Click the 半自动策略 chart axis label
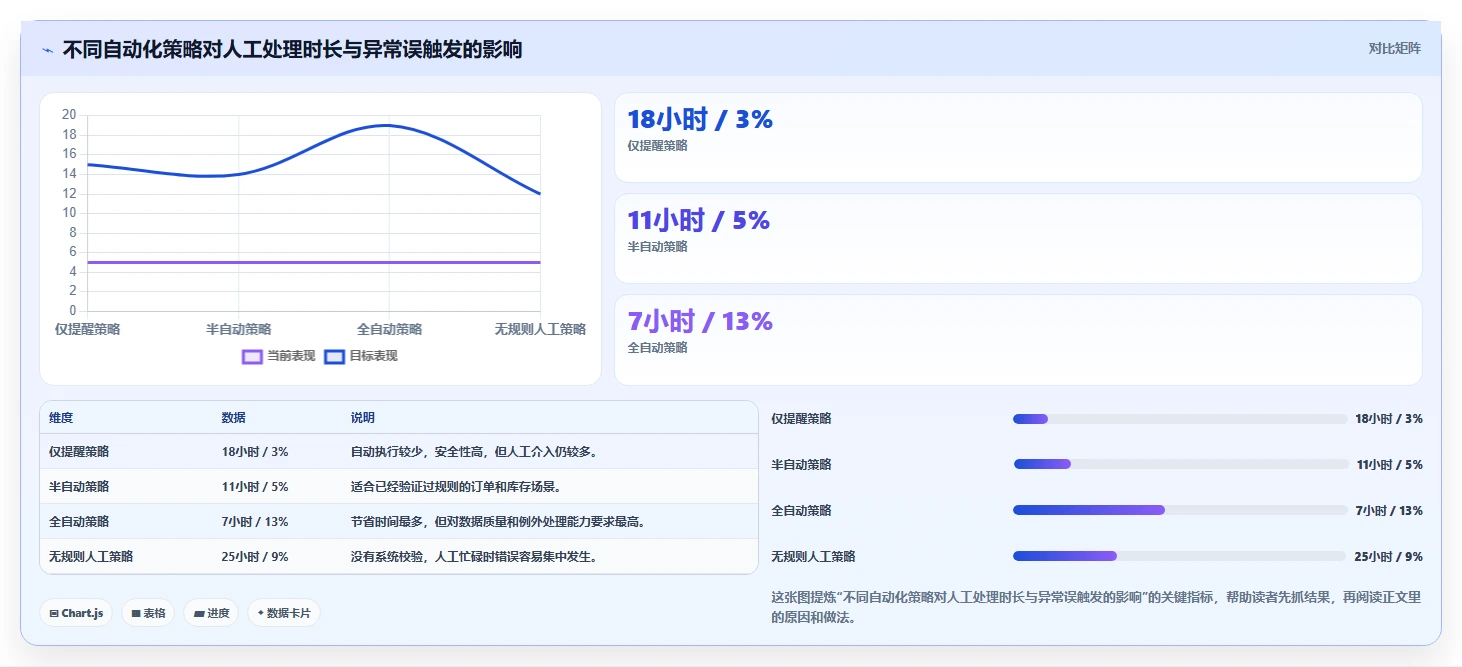This screenshot has width=1462, height=667. (x=238, y=329)
